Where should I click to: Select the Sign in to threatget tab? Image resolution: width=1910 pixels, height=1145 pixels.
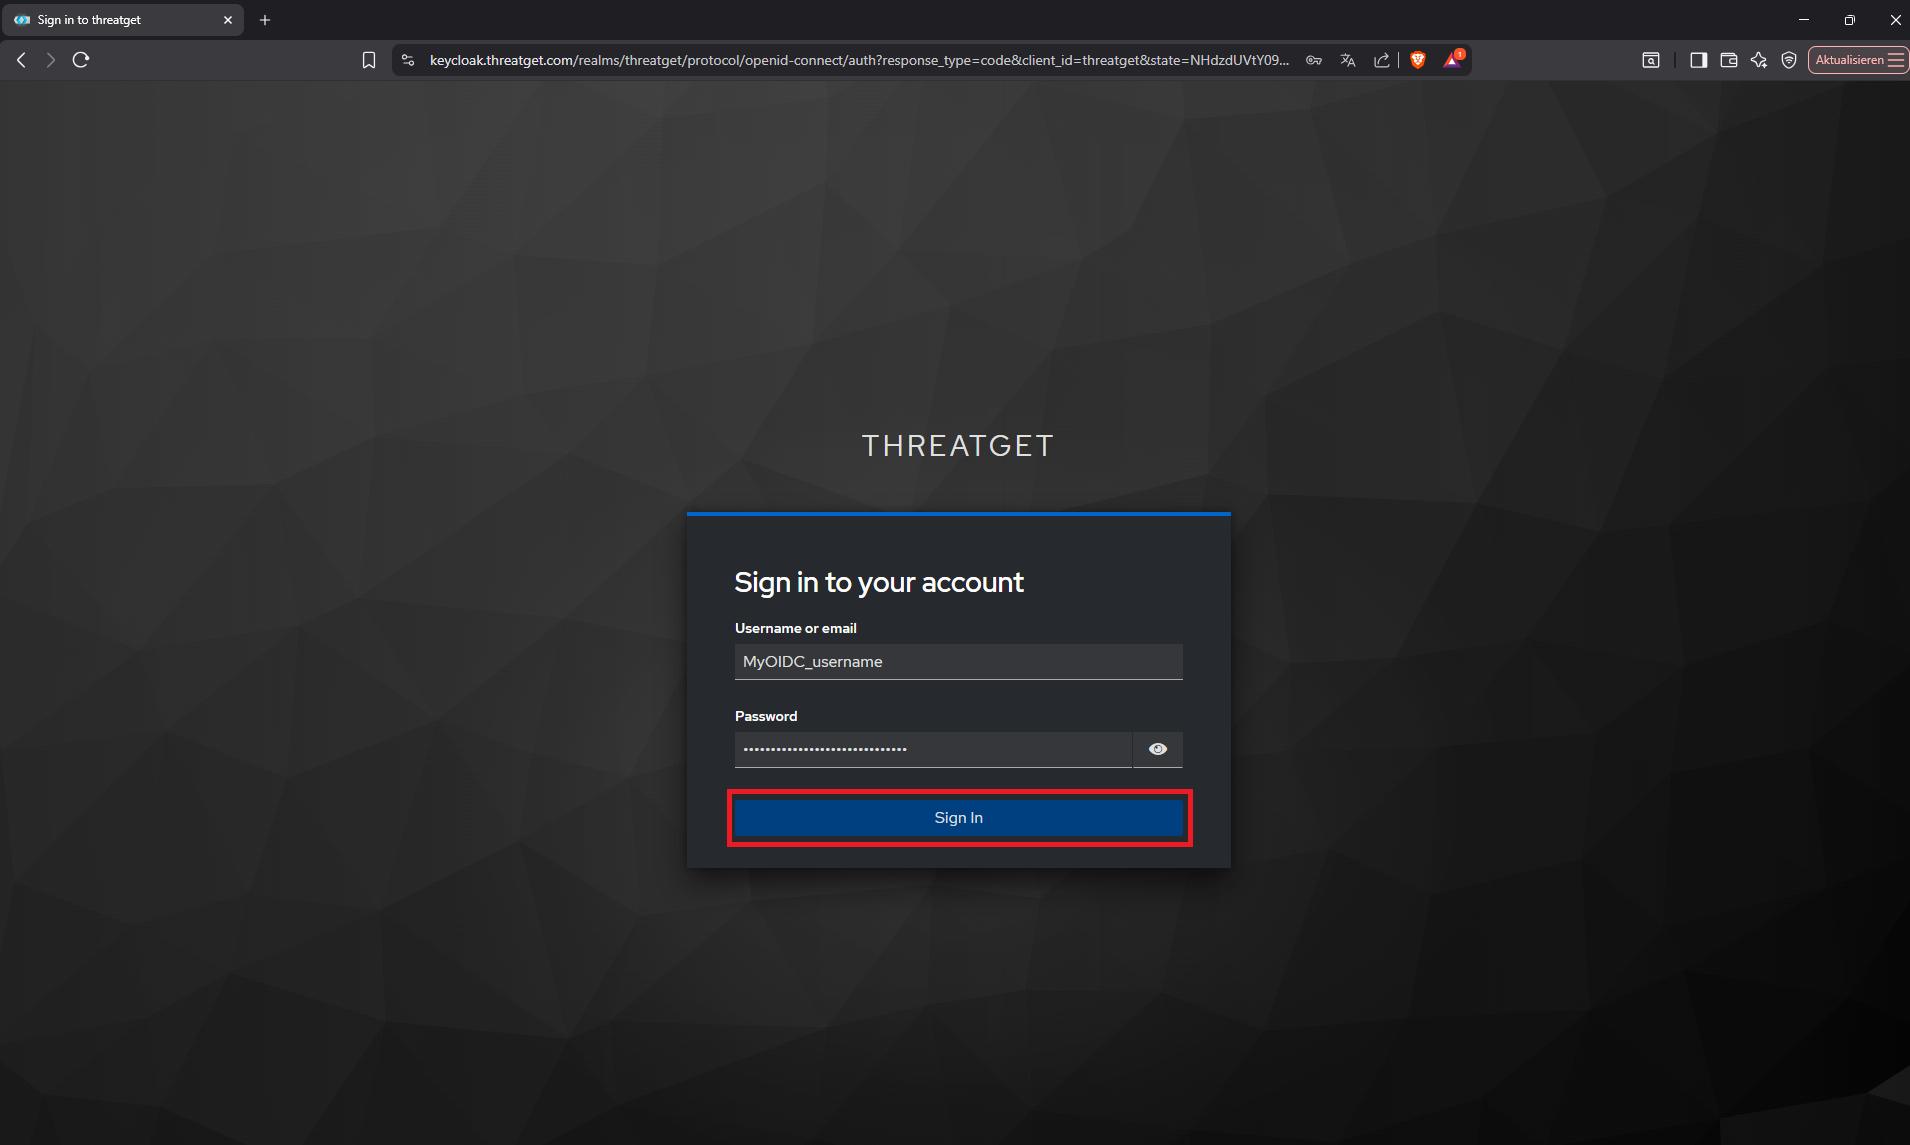[x=110, y=19]
